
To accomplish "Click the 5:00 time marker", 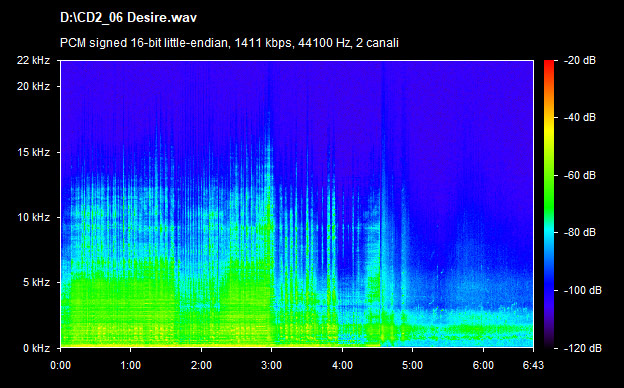I will (412, 365).
